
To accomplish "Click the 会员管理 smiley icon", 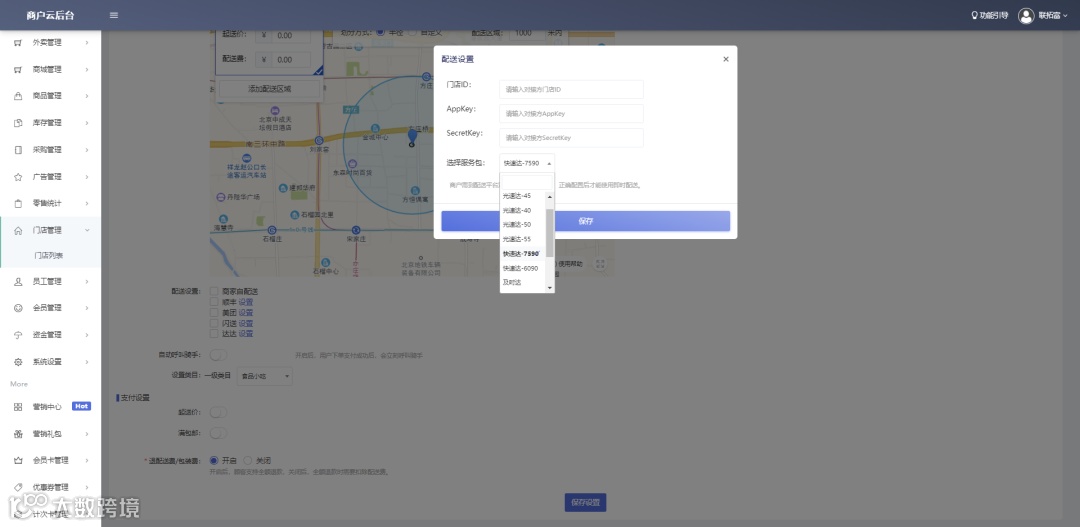I will pyautogui.click(x=18, y=308).
